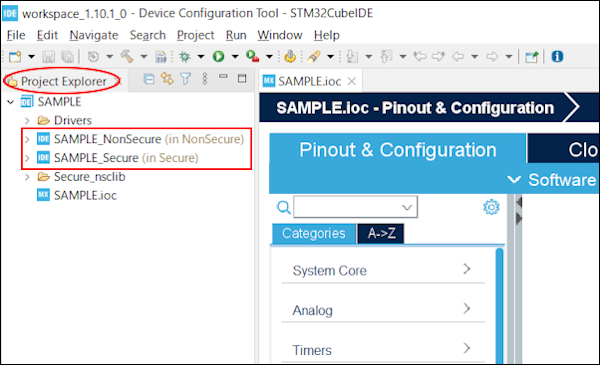
Task: Select the Pinout & Configuration tab
Action: tap(398, 149)
